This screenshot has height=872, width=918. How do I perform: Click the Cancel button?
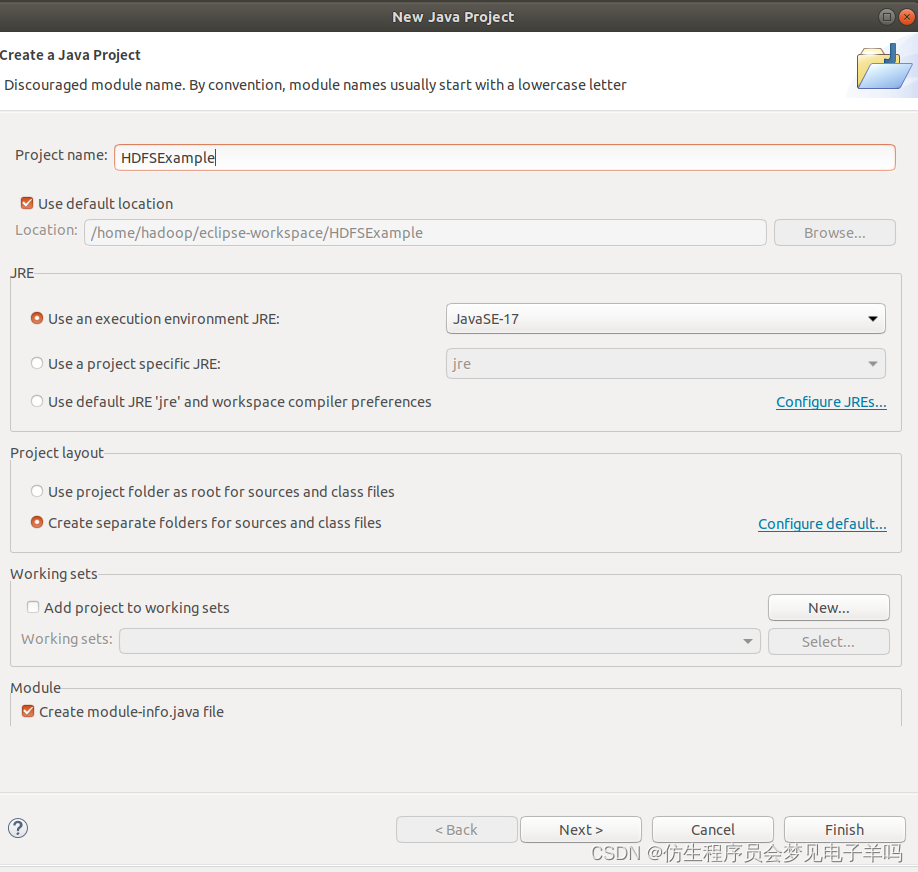click(x=713, y=830)
